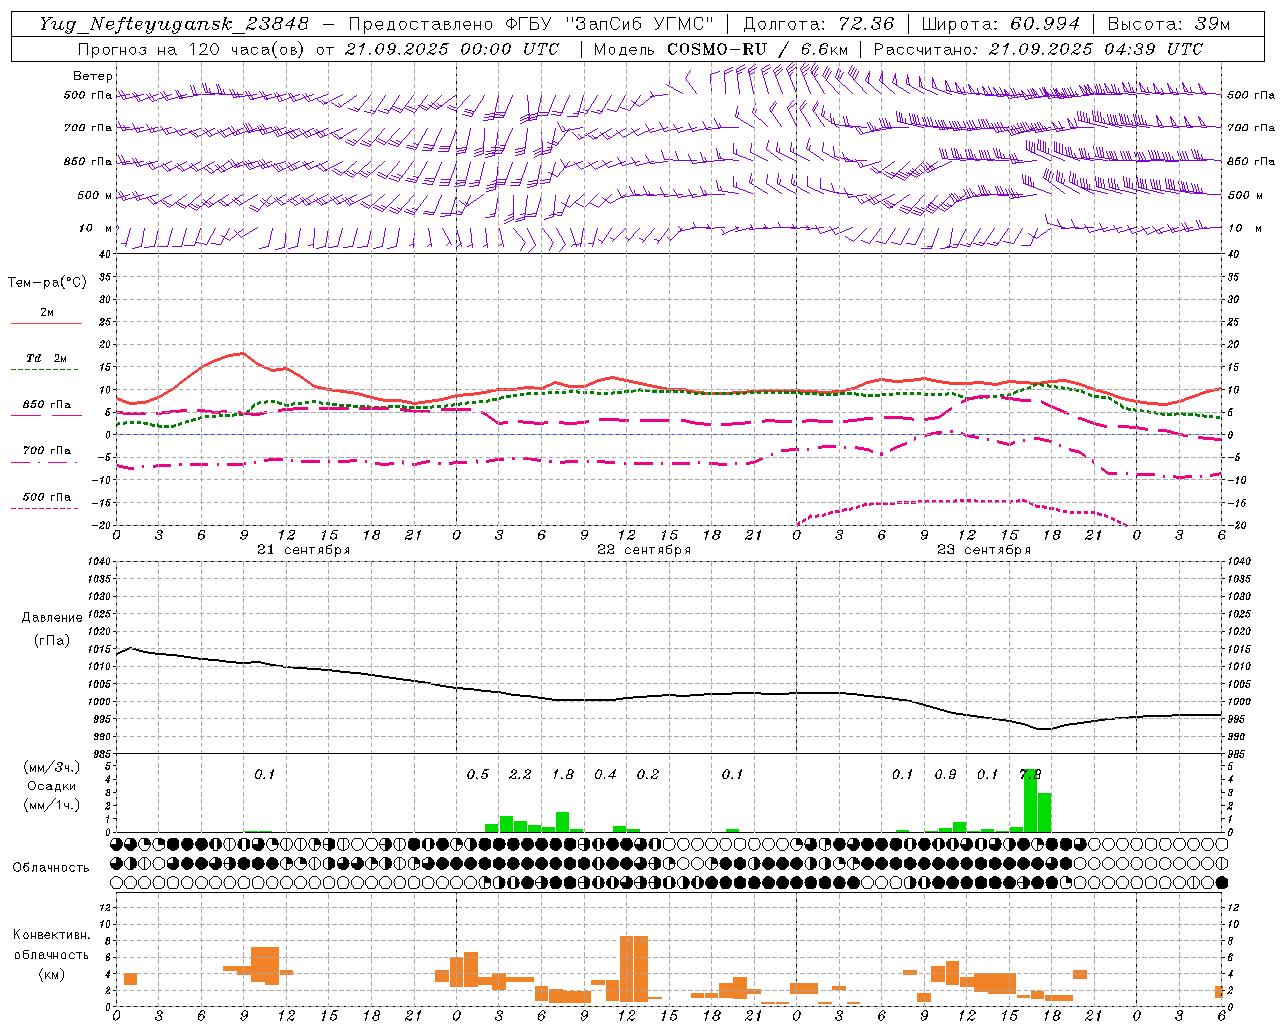1280x1024 pixels.
Task: Click the Облачность row label
Action: tap(51, 868)
